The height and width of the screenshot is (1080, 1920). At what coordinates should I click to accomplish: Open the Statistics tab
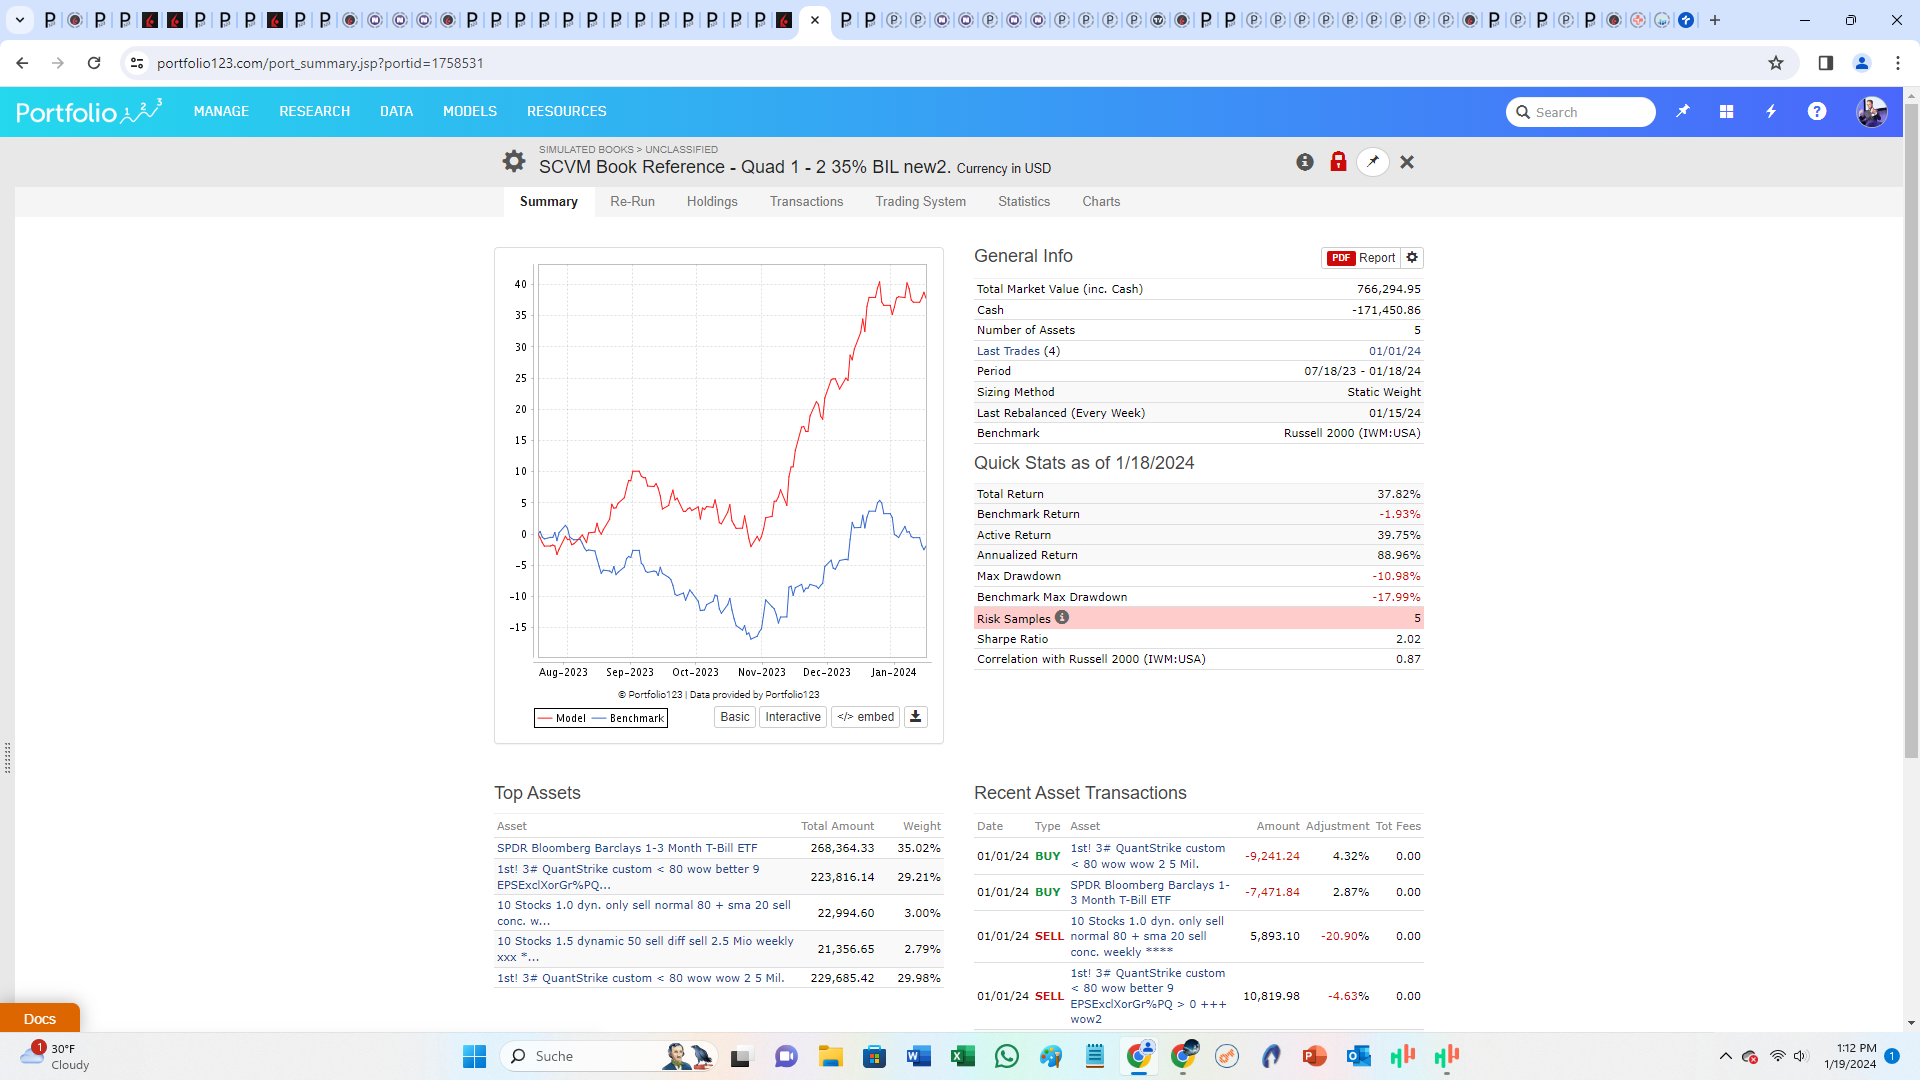pyautogui.click(x=1024, y=201)
